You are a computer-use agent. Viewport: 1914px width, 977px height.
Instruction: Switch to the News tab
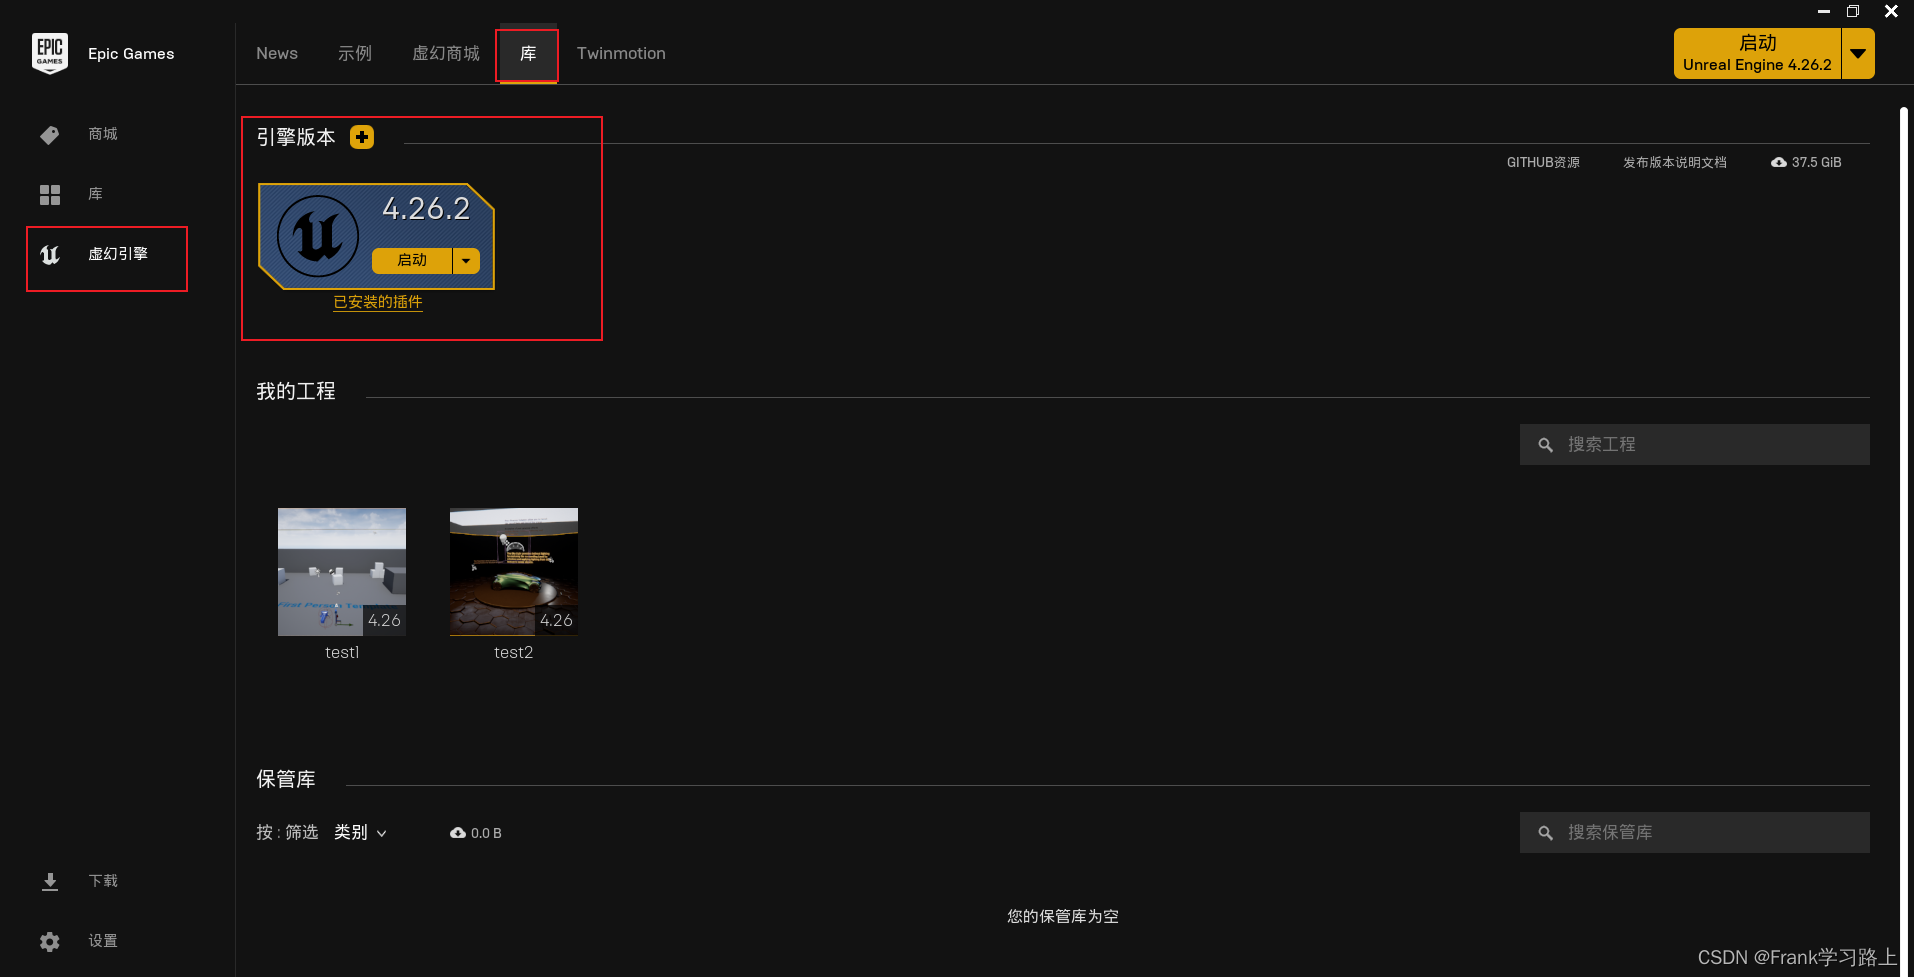coord(277,53)
